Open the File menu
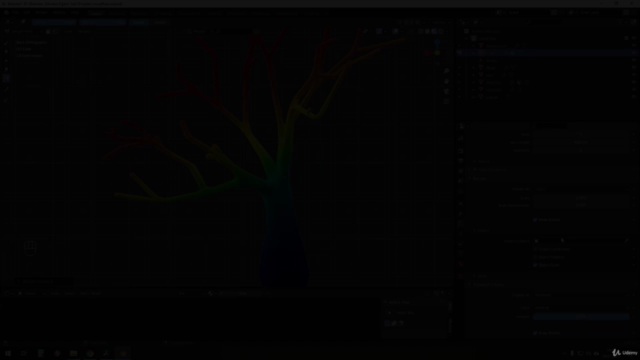640x360 pixels. 15,13
